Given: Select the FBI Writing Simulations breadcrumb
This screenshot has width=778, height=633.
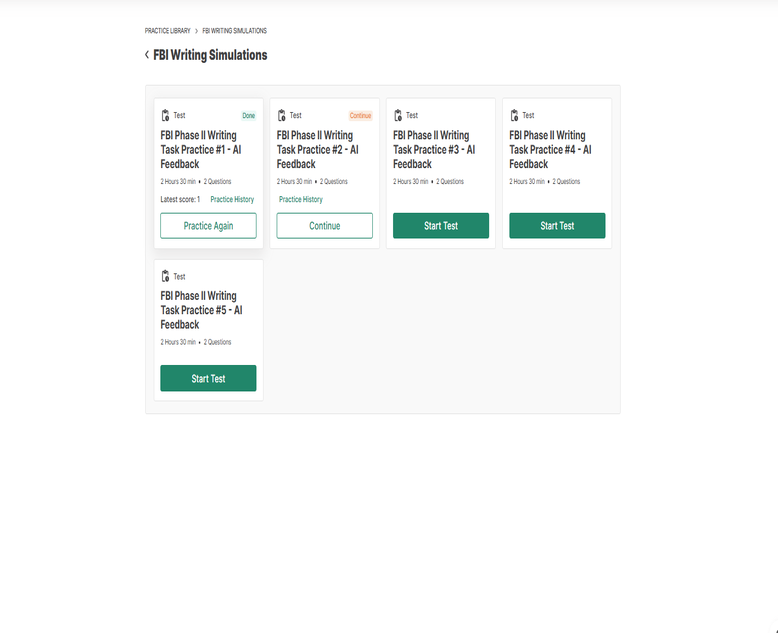Looking at the screenshot, I should click(235, 31).
